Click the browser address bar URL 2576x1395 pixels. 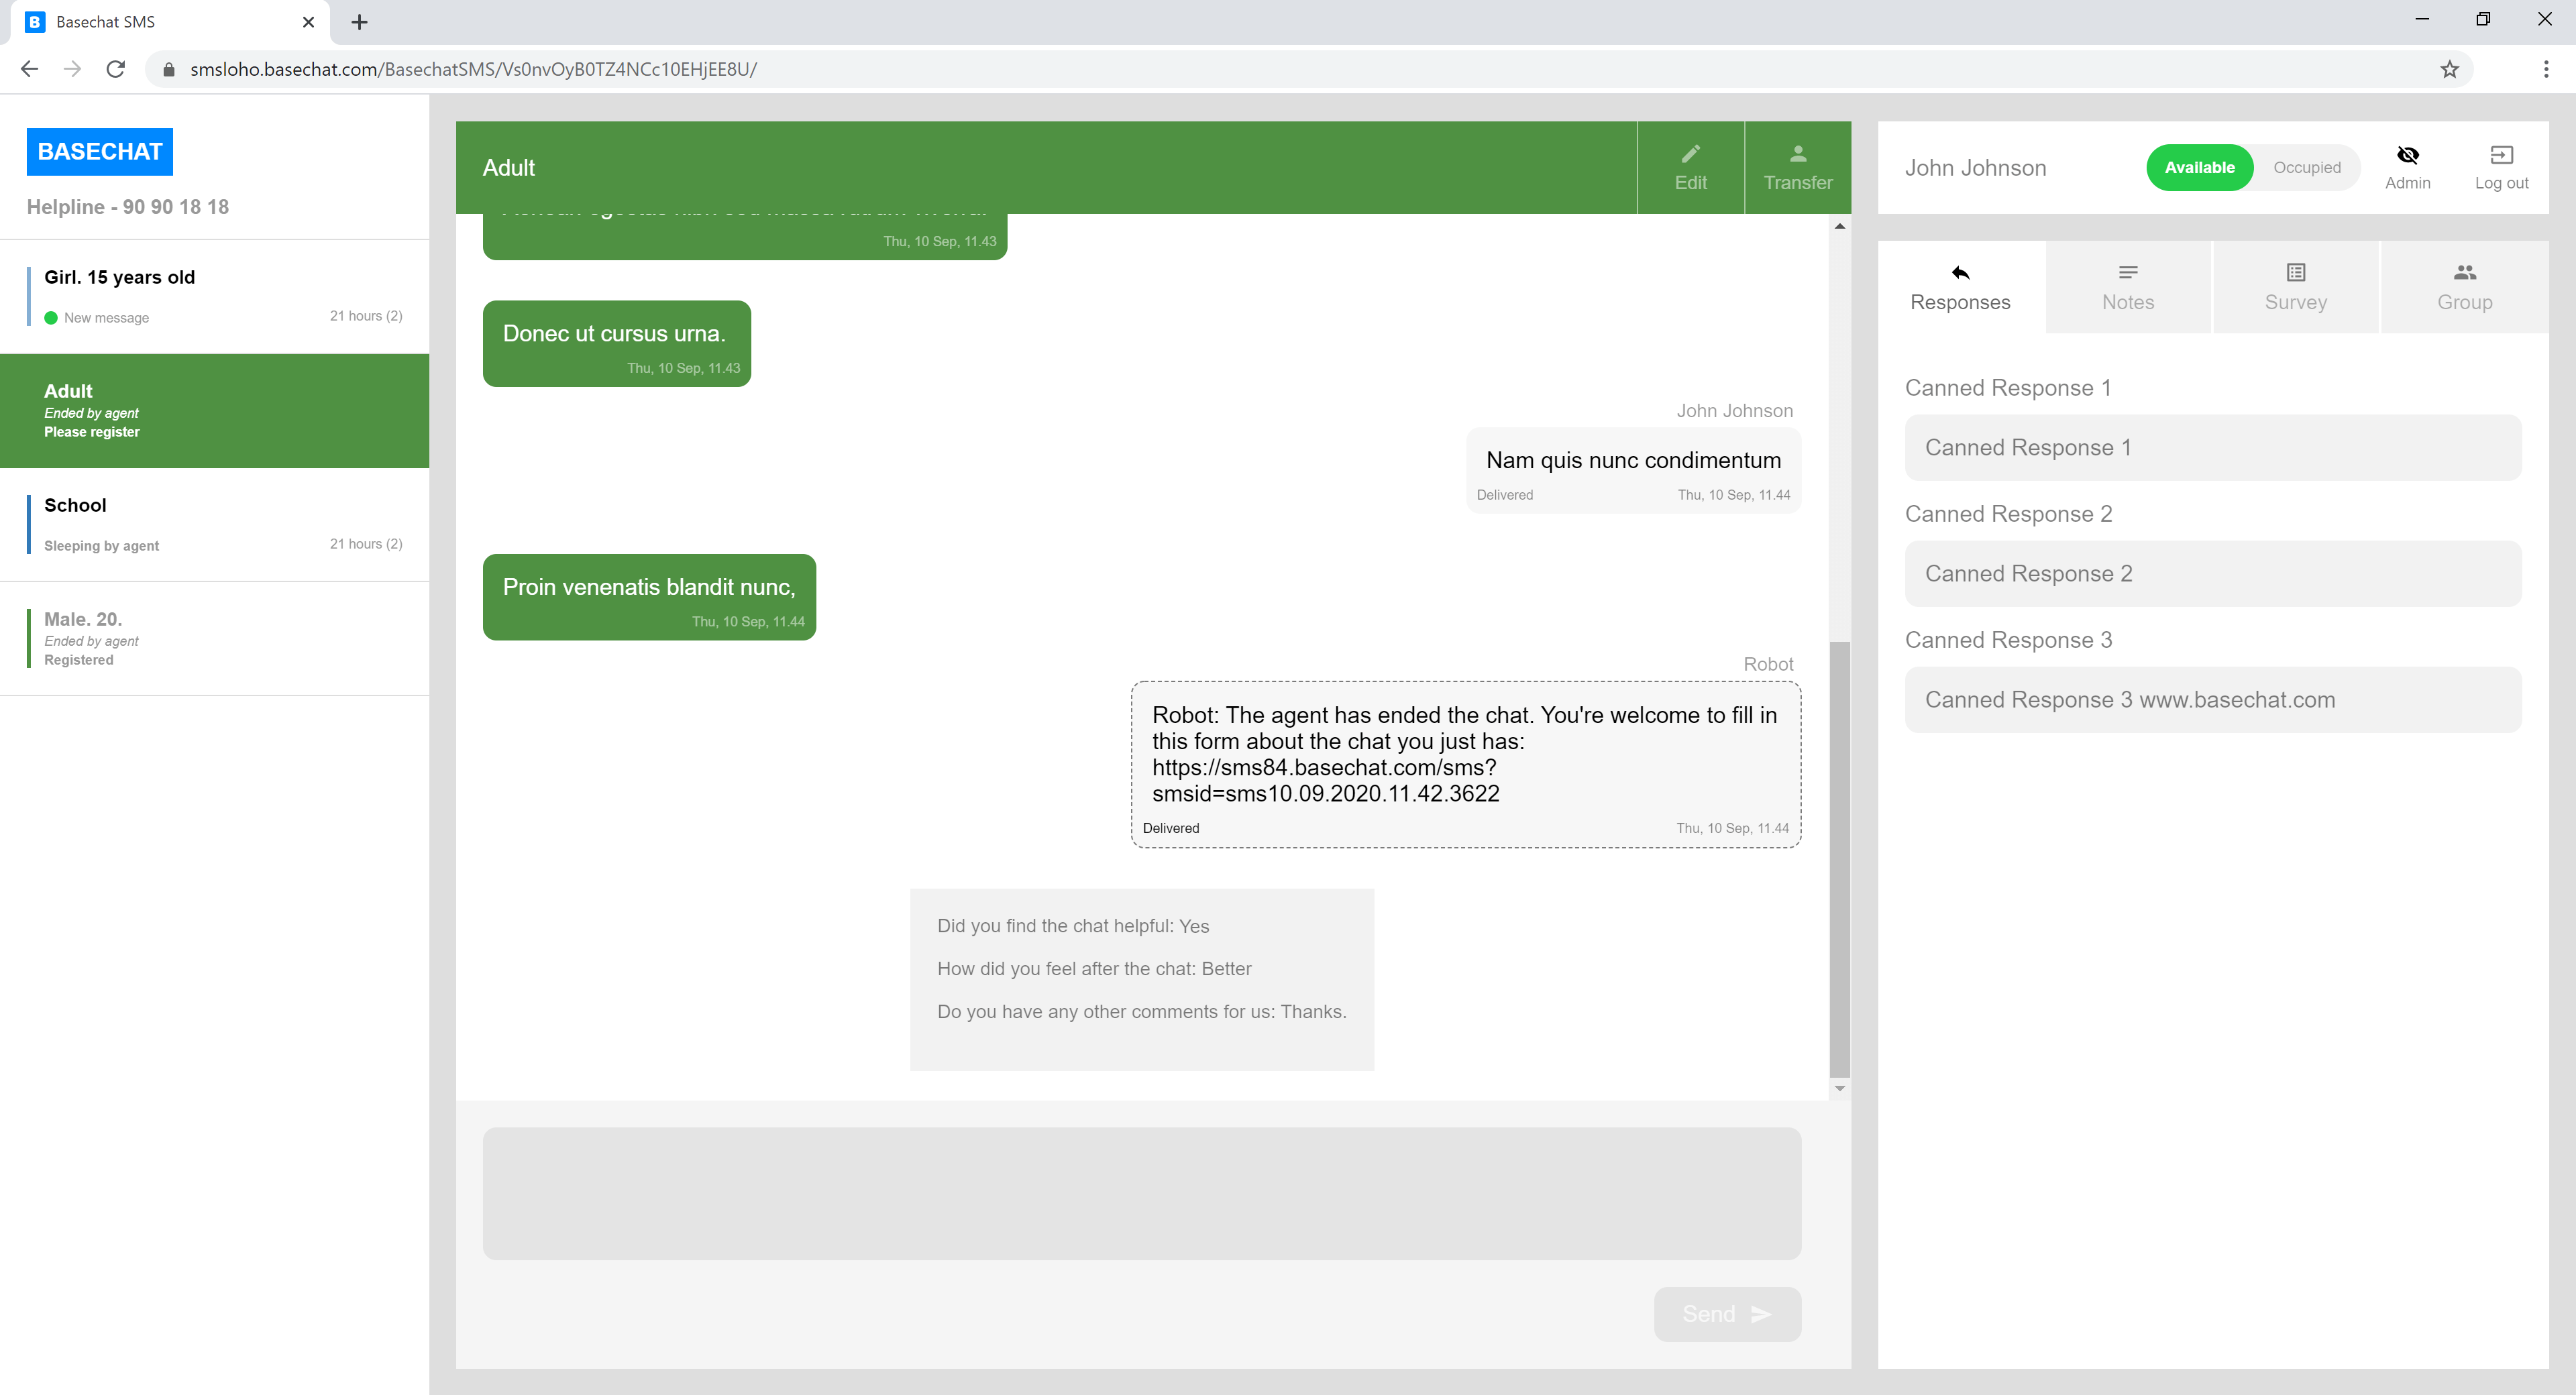click(x=473, y=69)
